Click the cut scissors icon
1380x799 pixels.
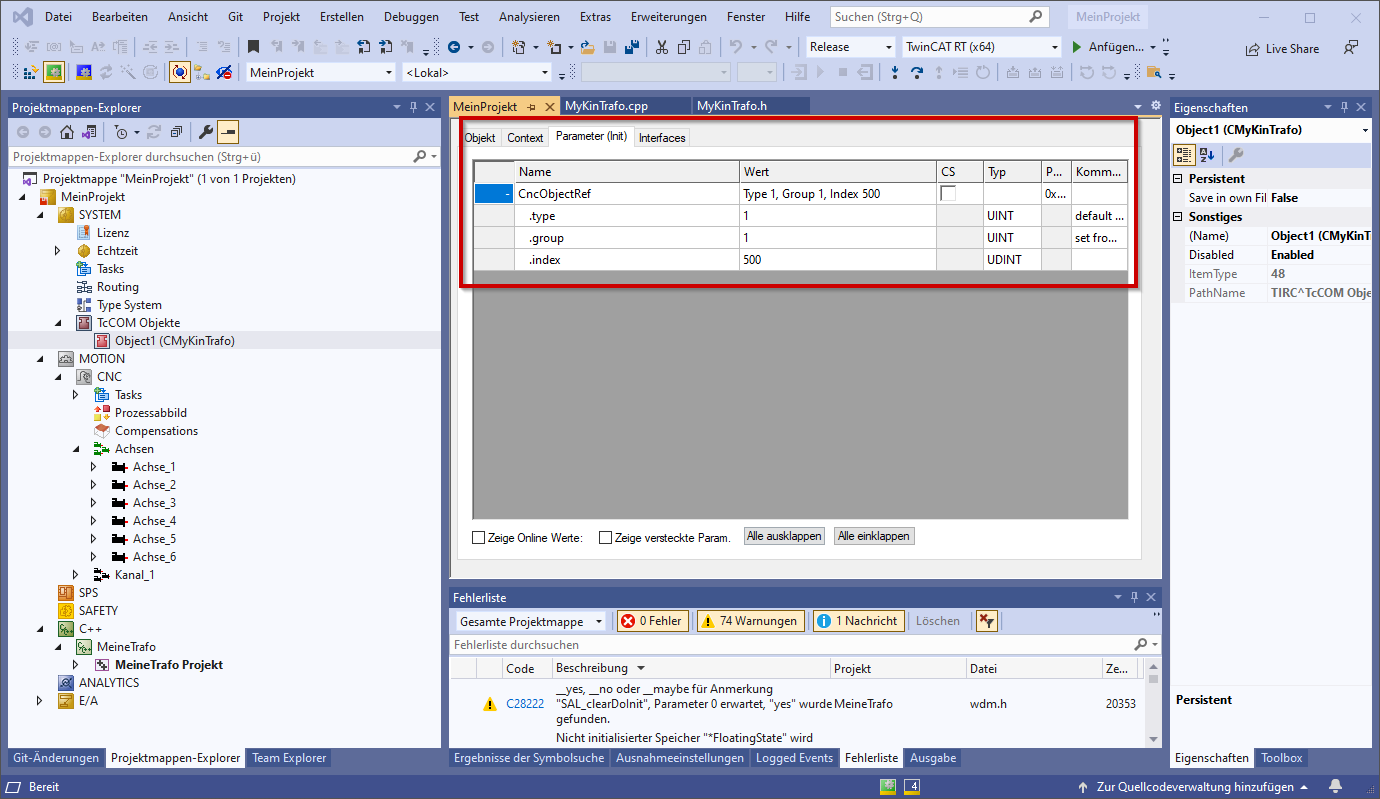click(661, 47)
